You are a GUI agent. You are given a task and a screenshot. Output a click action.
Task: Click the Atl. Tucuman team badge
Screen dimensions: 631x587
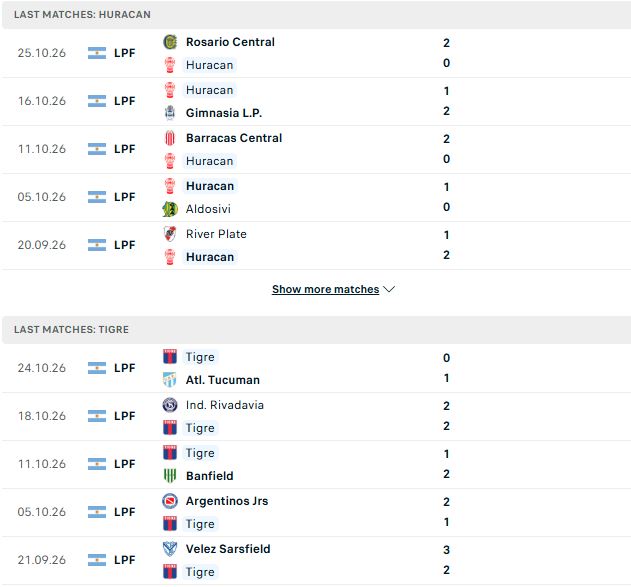[x=170, y=380]
